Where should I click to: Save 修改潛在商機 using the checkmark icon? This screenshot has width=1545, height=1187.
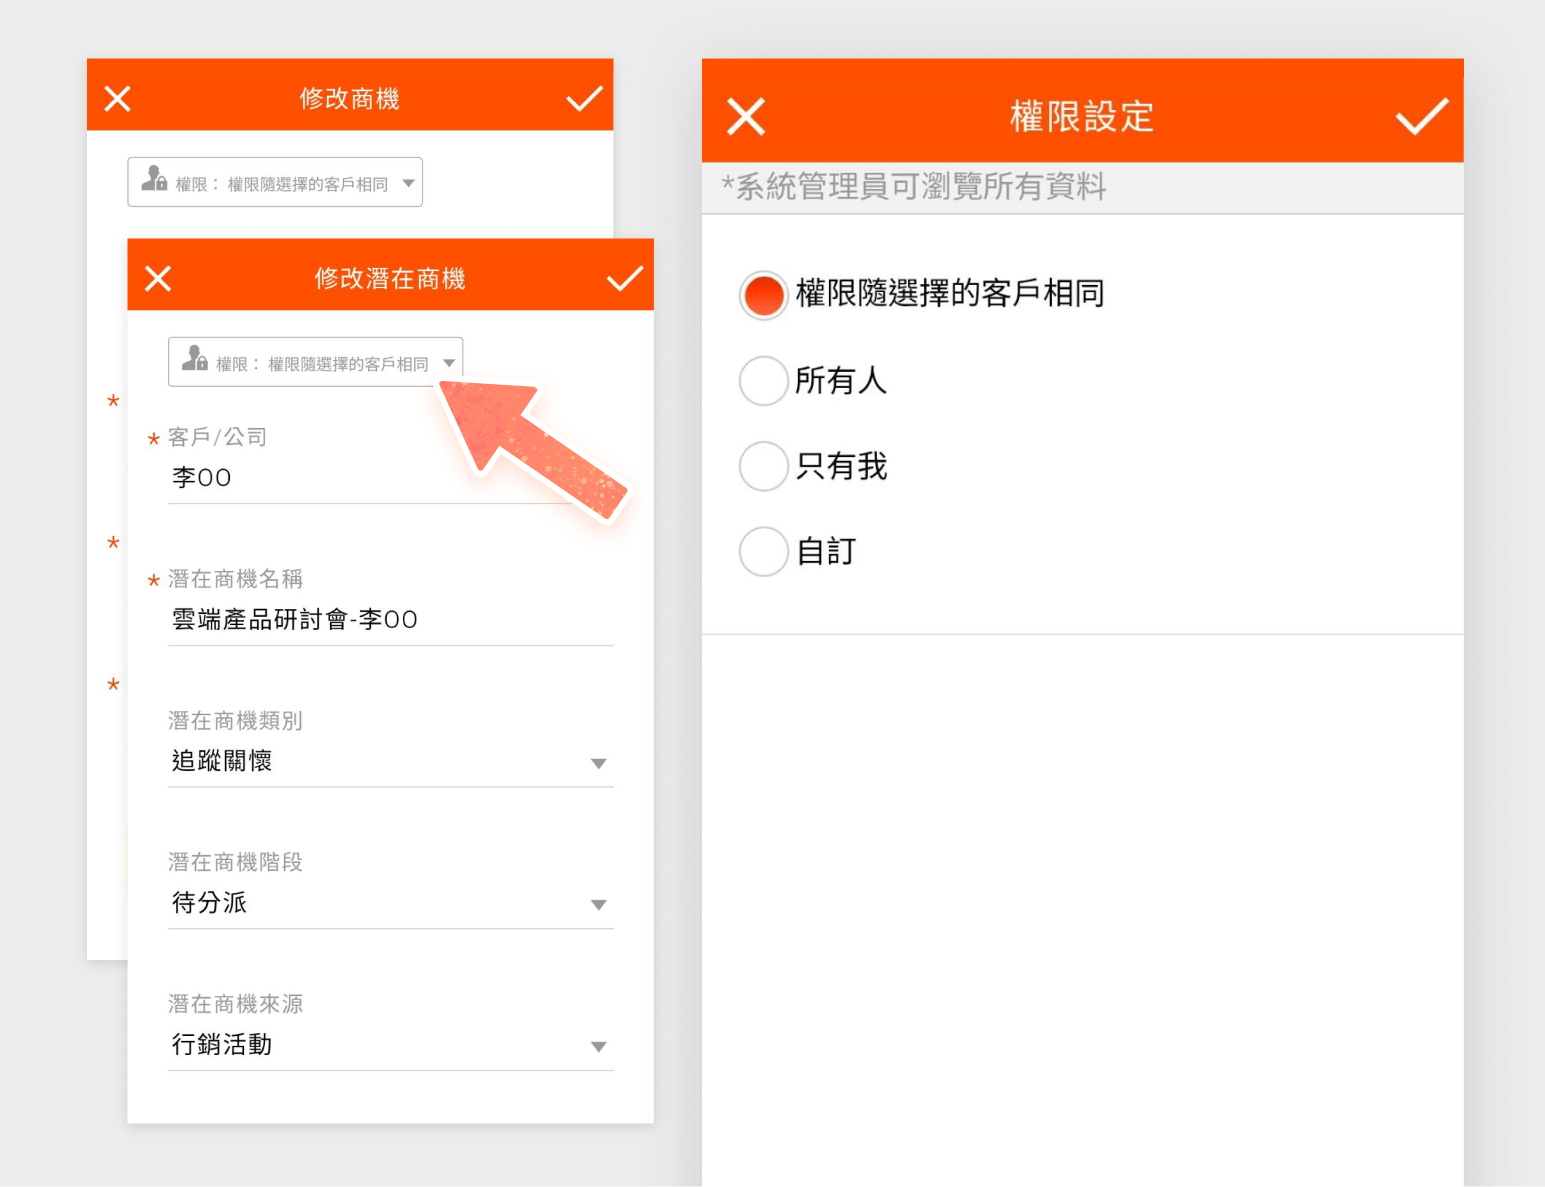point(624,279)
